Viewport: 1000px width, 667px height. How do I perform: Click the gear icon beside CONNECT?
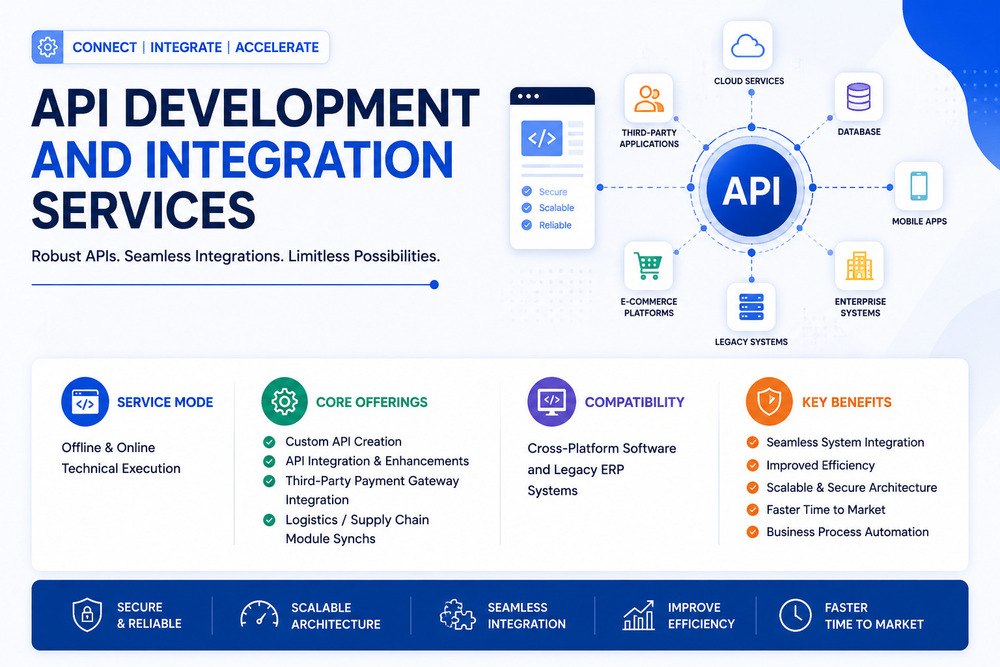coord(47,47)
